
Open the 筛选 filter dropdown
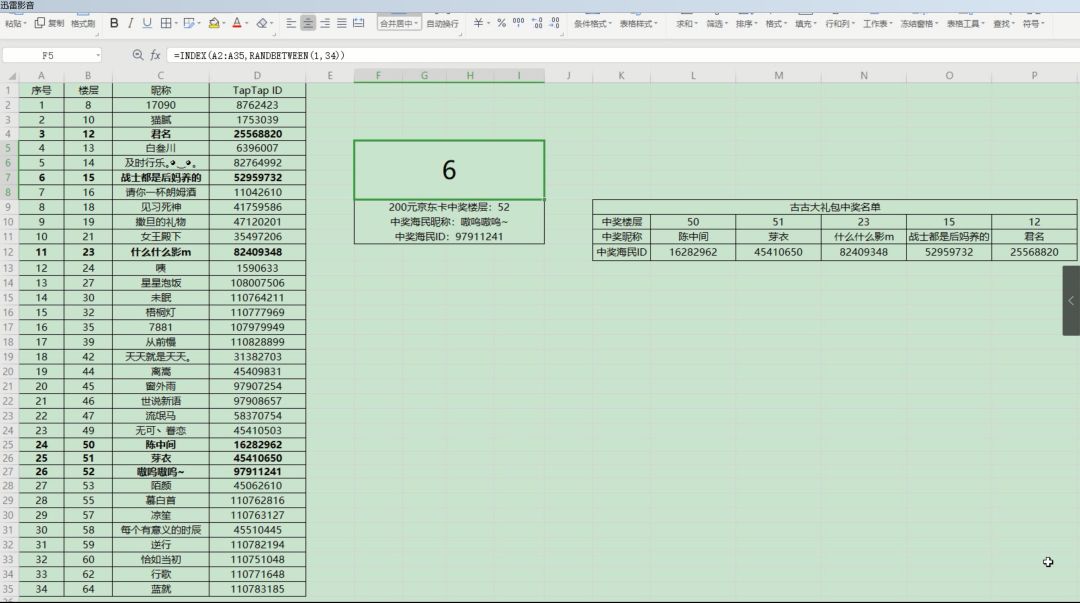(x=716, y=23)
